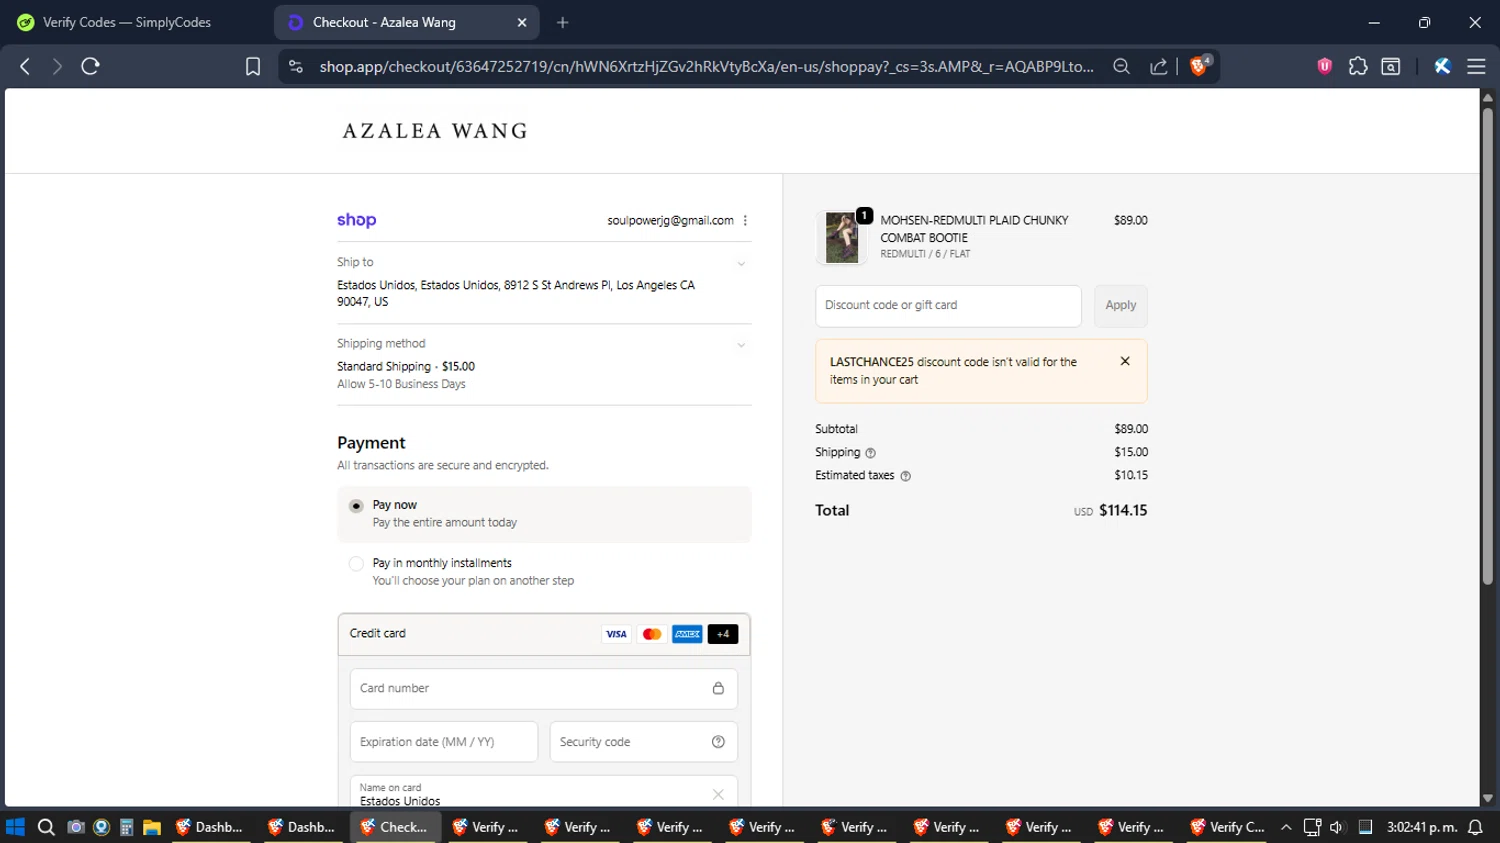1500x843 pixels.
Task: Expand the Ship to section
Action: [x=741, y=264]
